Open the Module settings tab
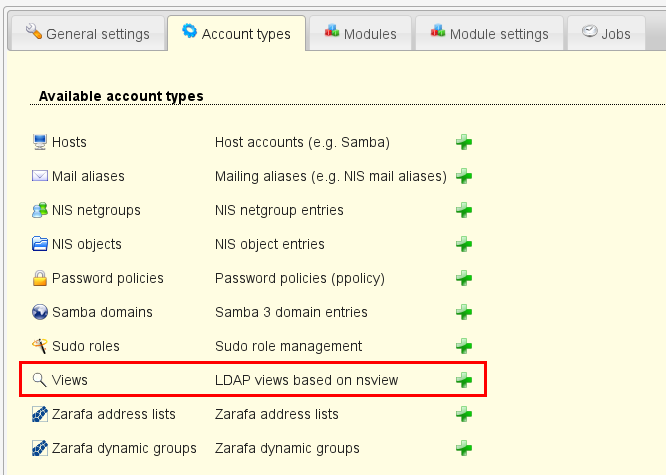The image size is (666, 475). pos(488,33)
